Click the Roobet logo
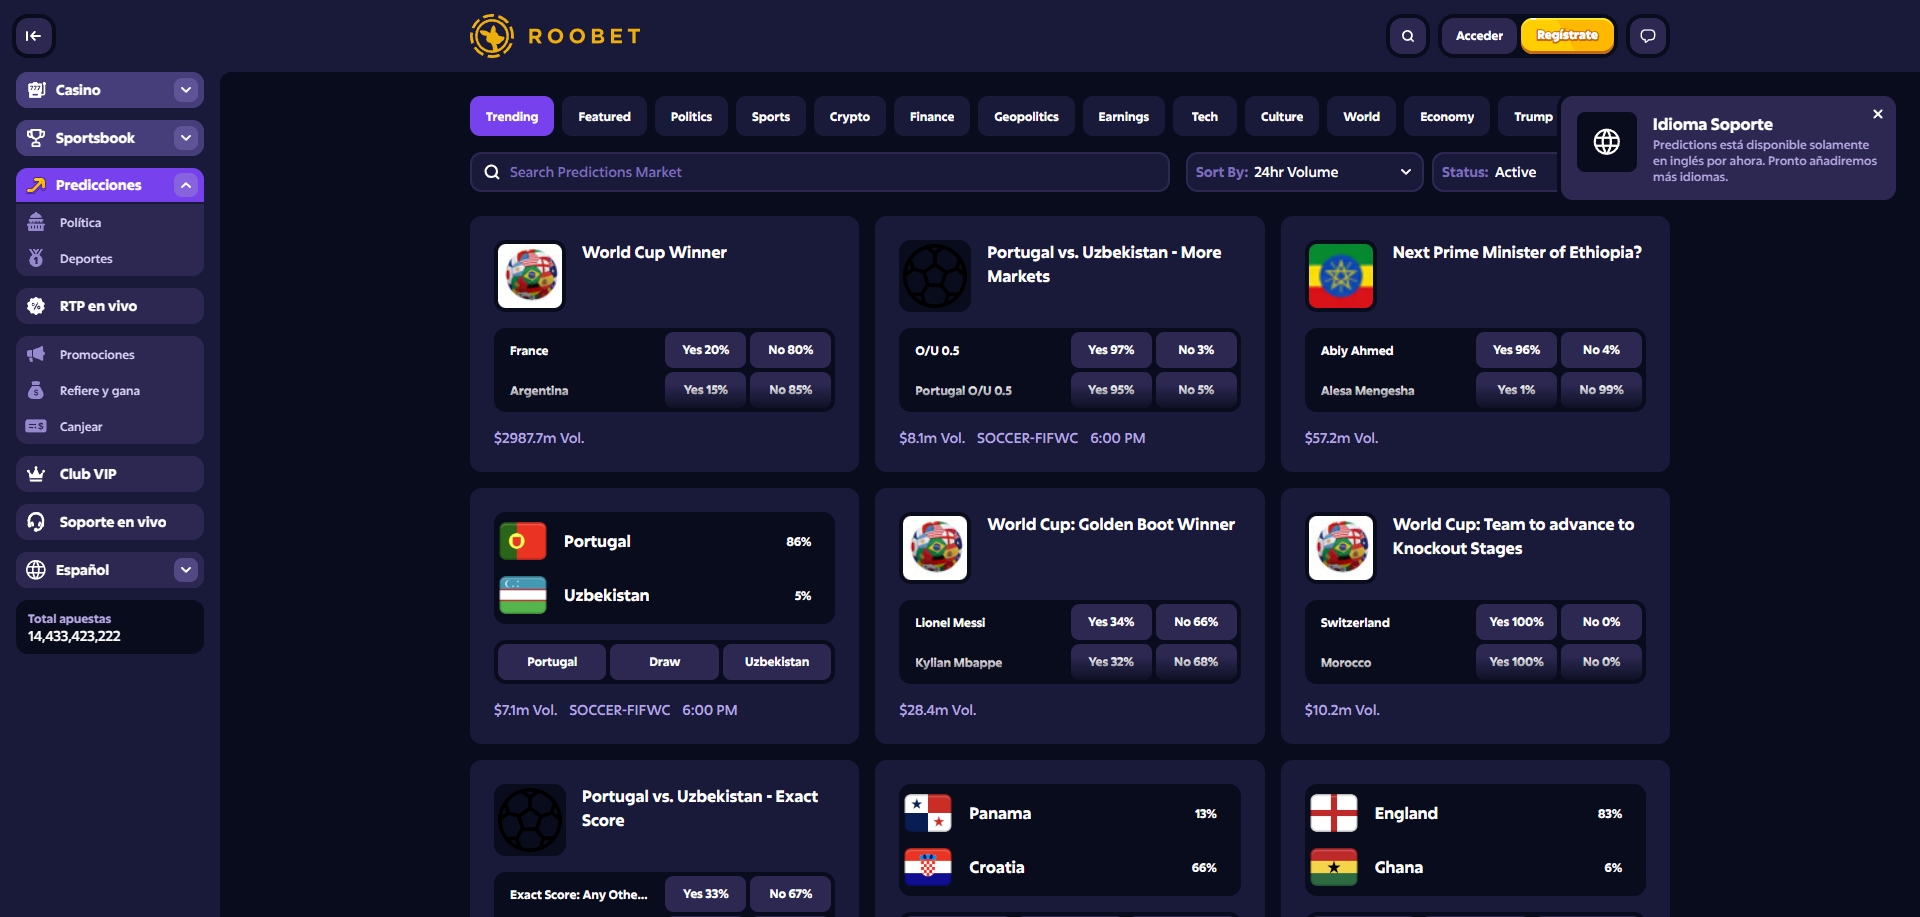The width and height of the screenshot is (1920, 917). [x=556, y=36]
